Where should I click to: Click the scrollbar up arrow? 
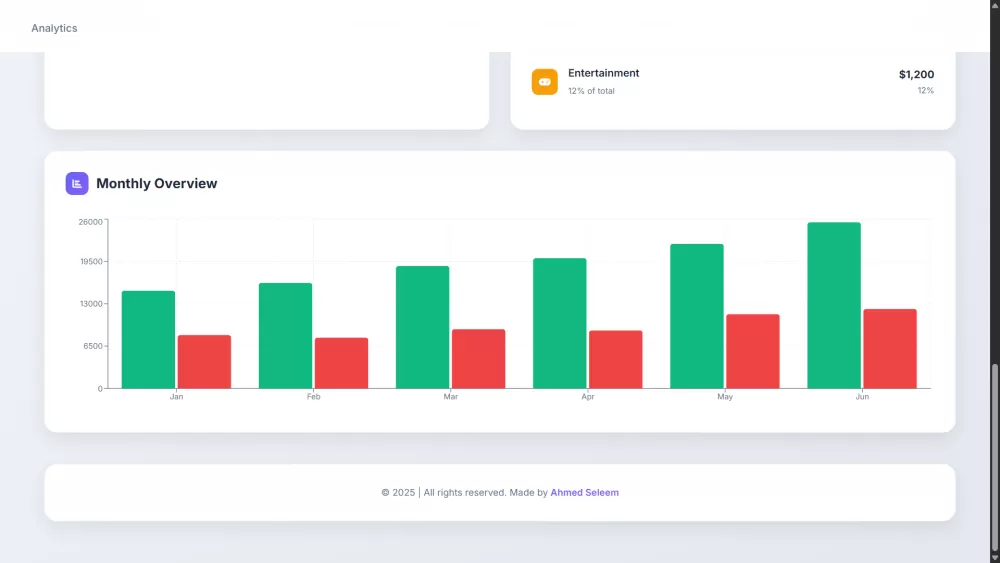(x=994, y=6)
